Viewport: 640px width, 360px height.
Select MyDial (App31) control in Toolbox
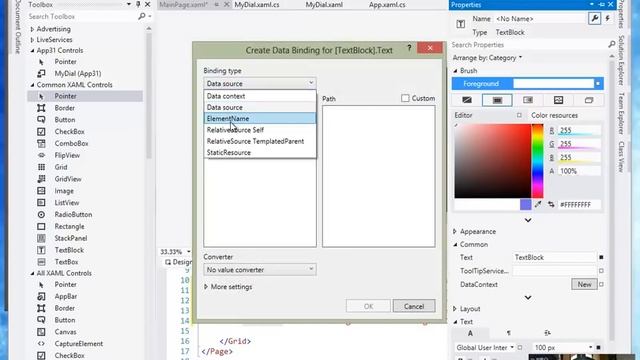pyautogui.click(x=78, y=73)
